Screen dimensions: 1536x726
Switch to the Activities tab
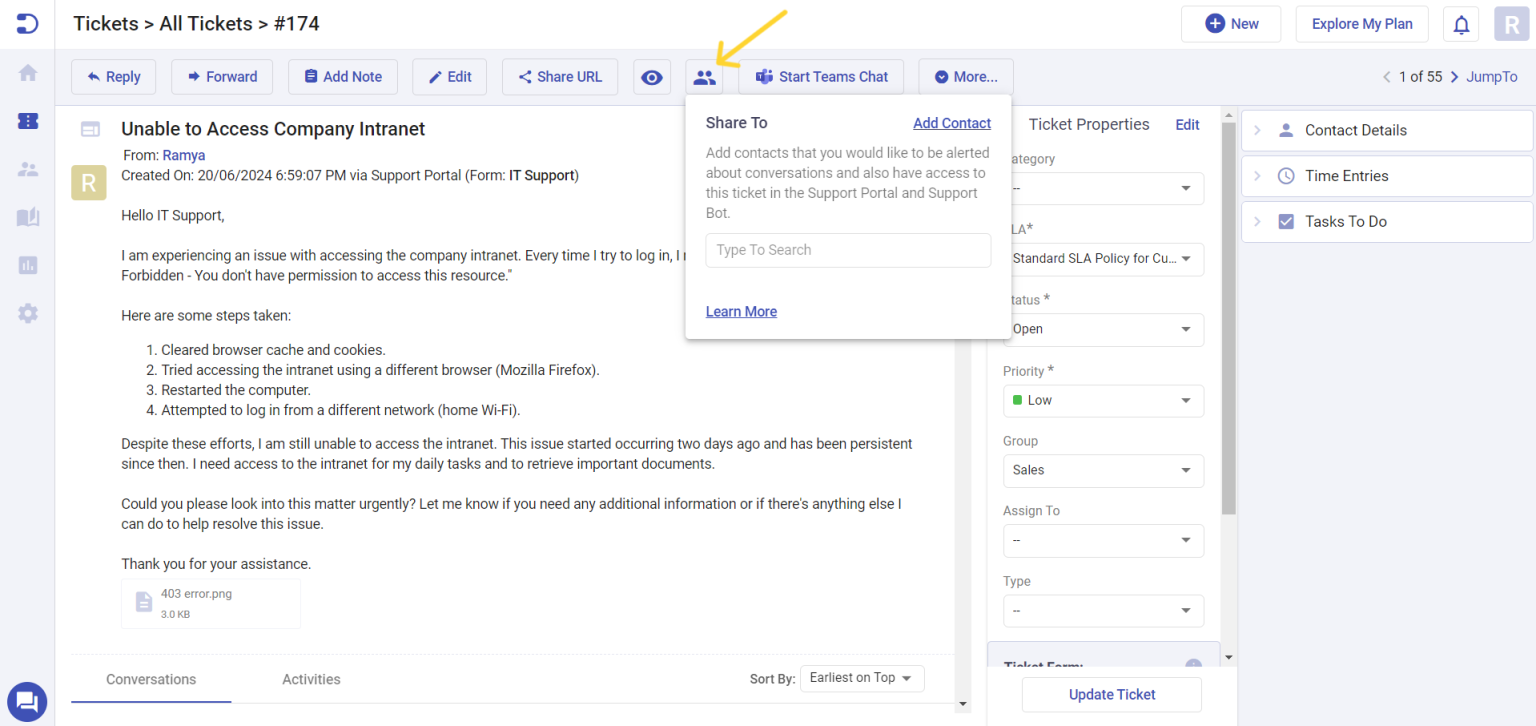310,679
